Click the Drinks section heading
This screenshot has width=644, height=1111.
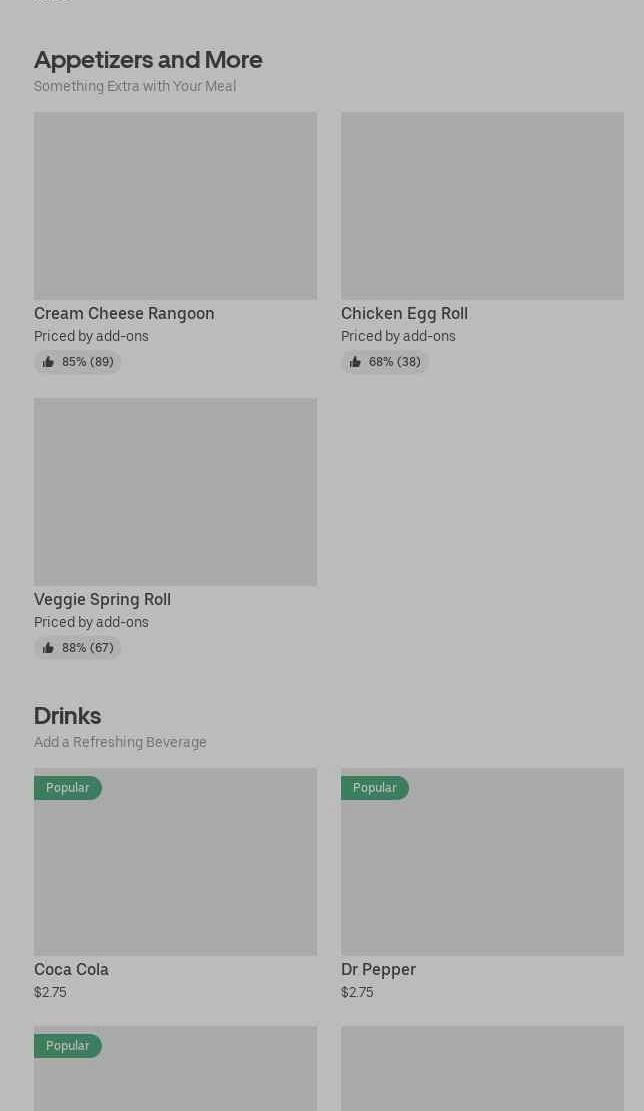point(67,715)
